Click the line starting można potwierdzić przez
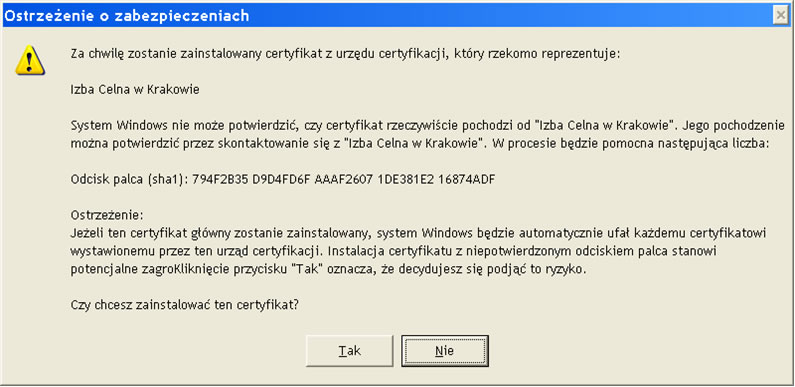 click(x=420, y=144)
